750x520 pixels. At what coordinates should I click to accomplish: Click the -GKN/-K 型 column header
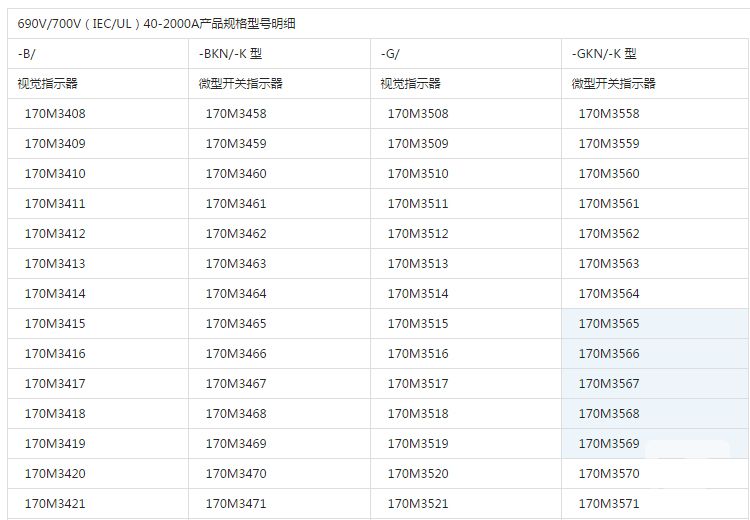[x=604, y=53]
